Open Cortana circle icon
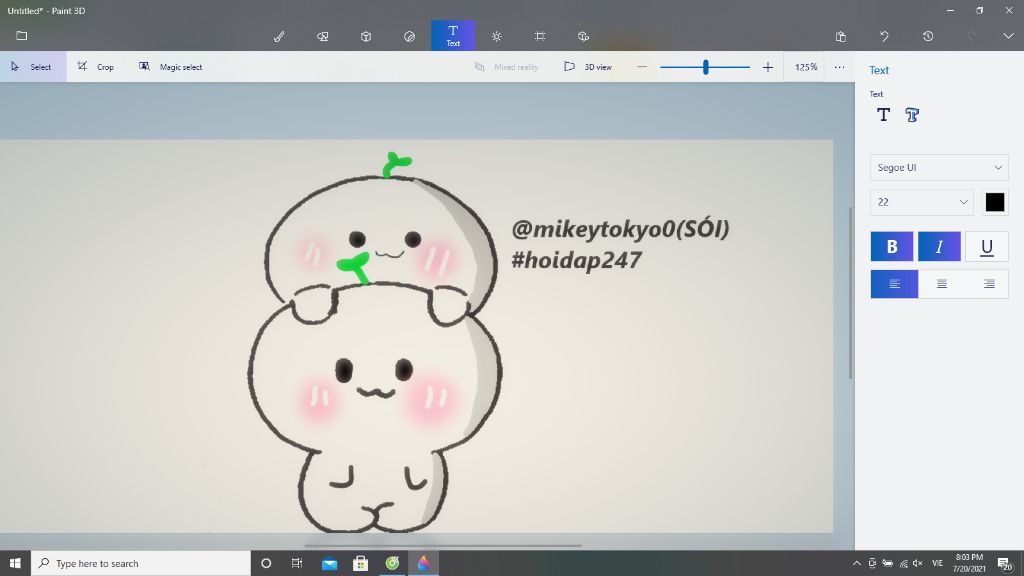 266,563
